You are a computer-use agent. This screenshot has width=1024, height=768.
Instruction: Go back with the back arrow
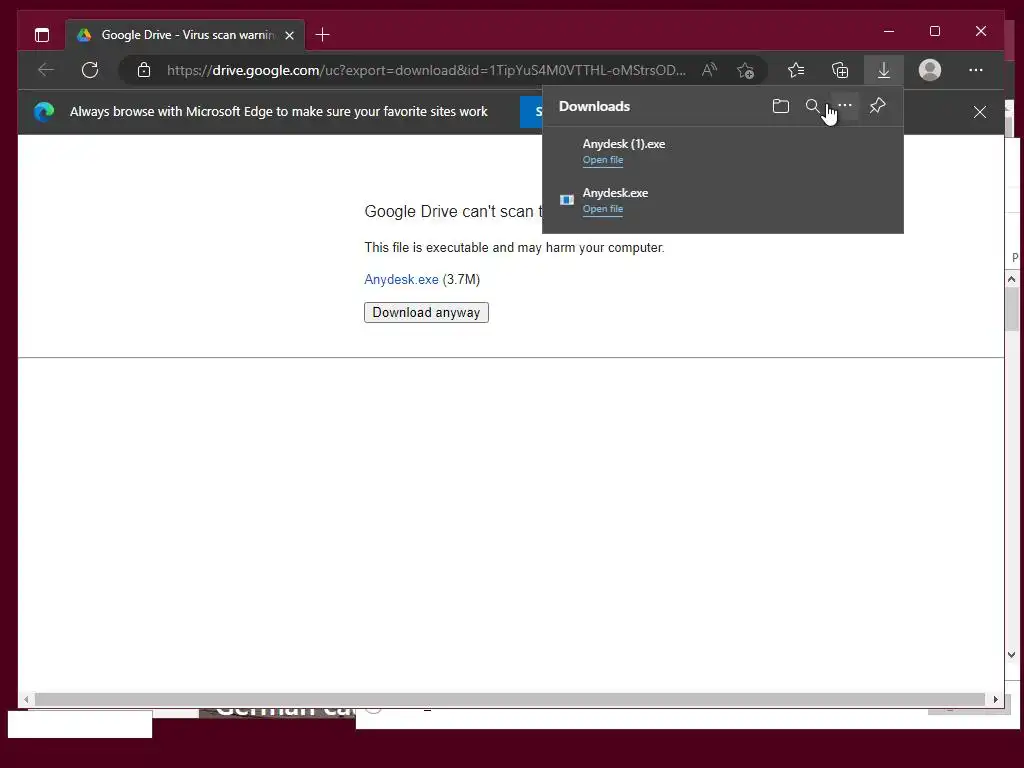[x=46, y=70]
